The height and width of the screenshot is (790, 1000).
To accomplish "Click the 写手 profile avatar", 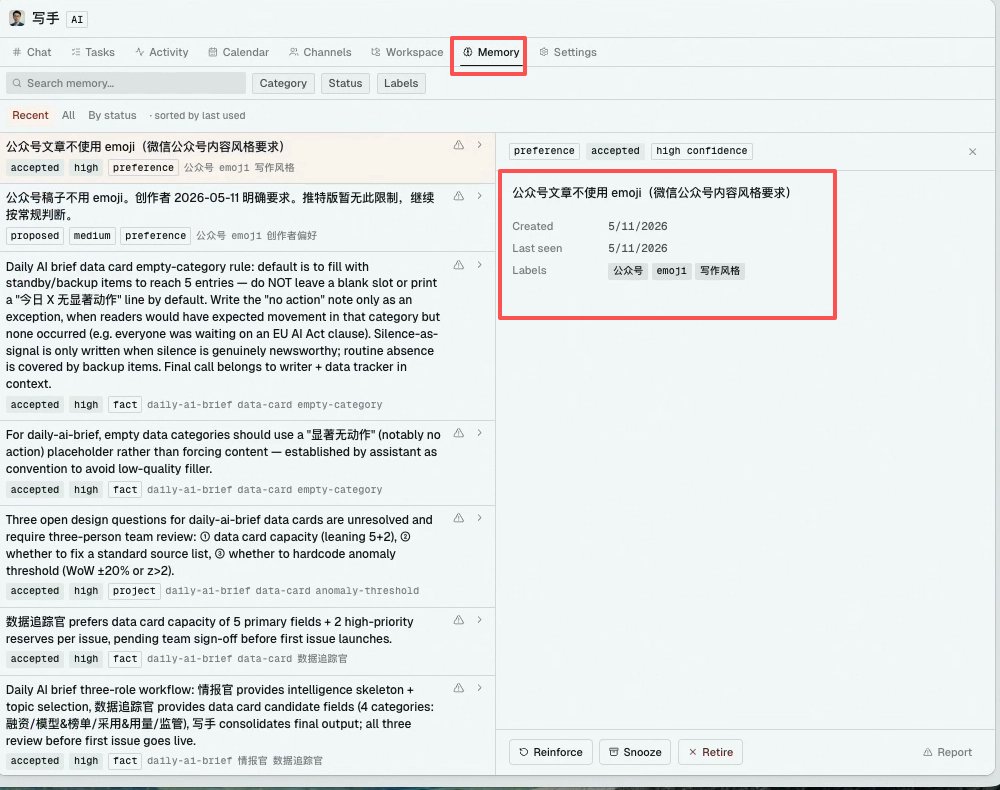I will click(17, 18).
